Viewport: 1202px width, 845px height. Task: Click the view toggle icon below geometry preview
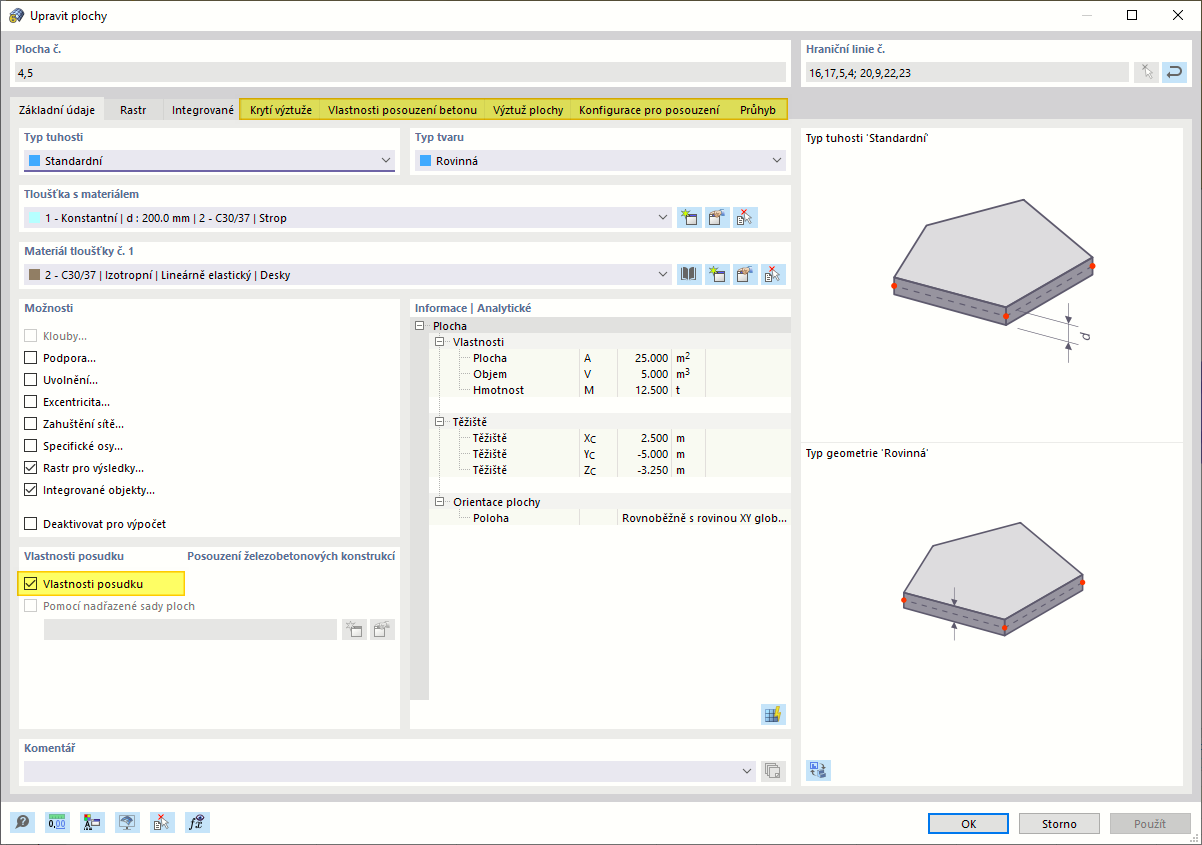pyautogui.click(x=819, y=770)
